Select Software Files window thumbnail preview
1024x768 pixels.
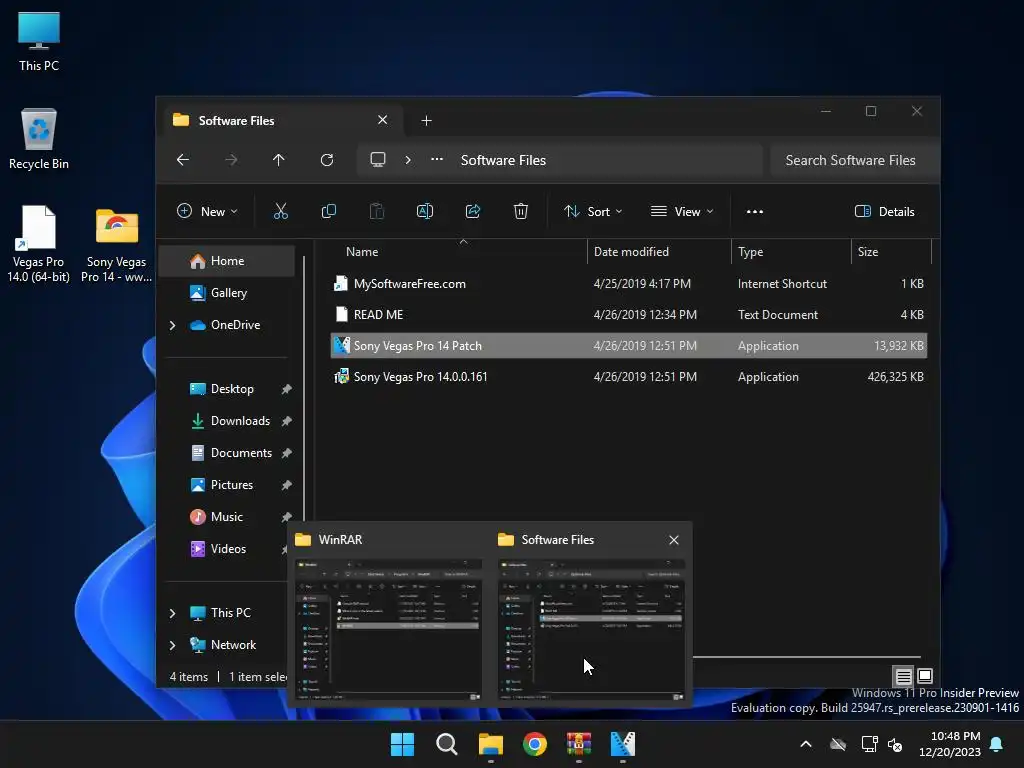click(591, 629)
